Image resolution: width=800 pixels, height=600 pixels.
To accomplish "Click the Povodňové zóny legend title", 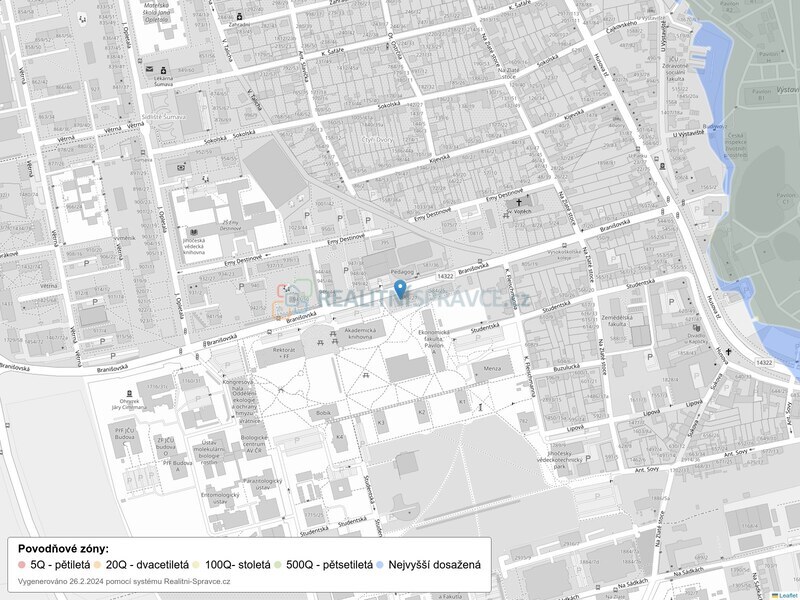I will (x=64, y=549).
